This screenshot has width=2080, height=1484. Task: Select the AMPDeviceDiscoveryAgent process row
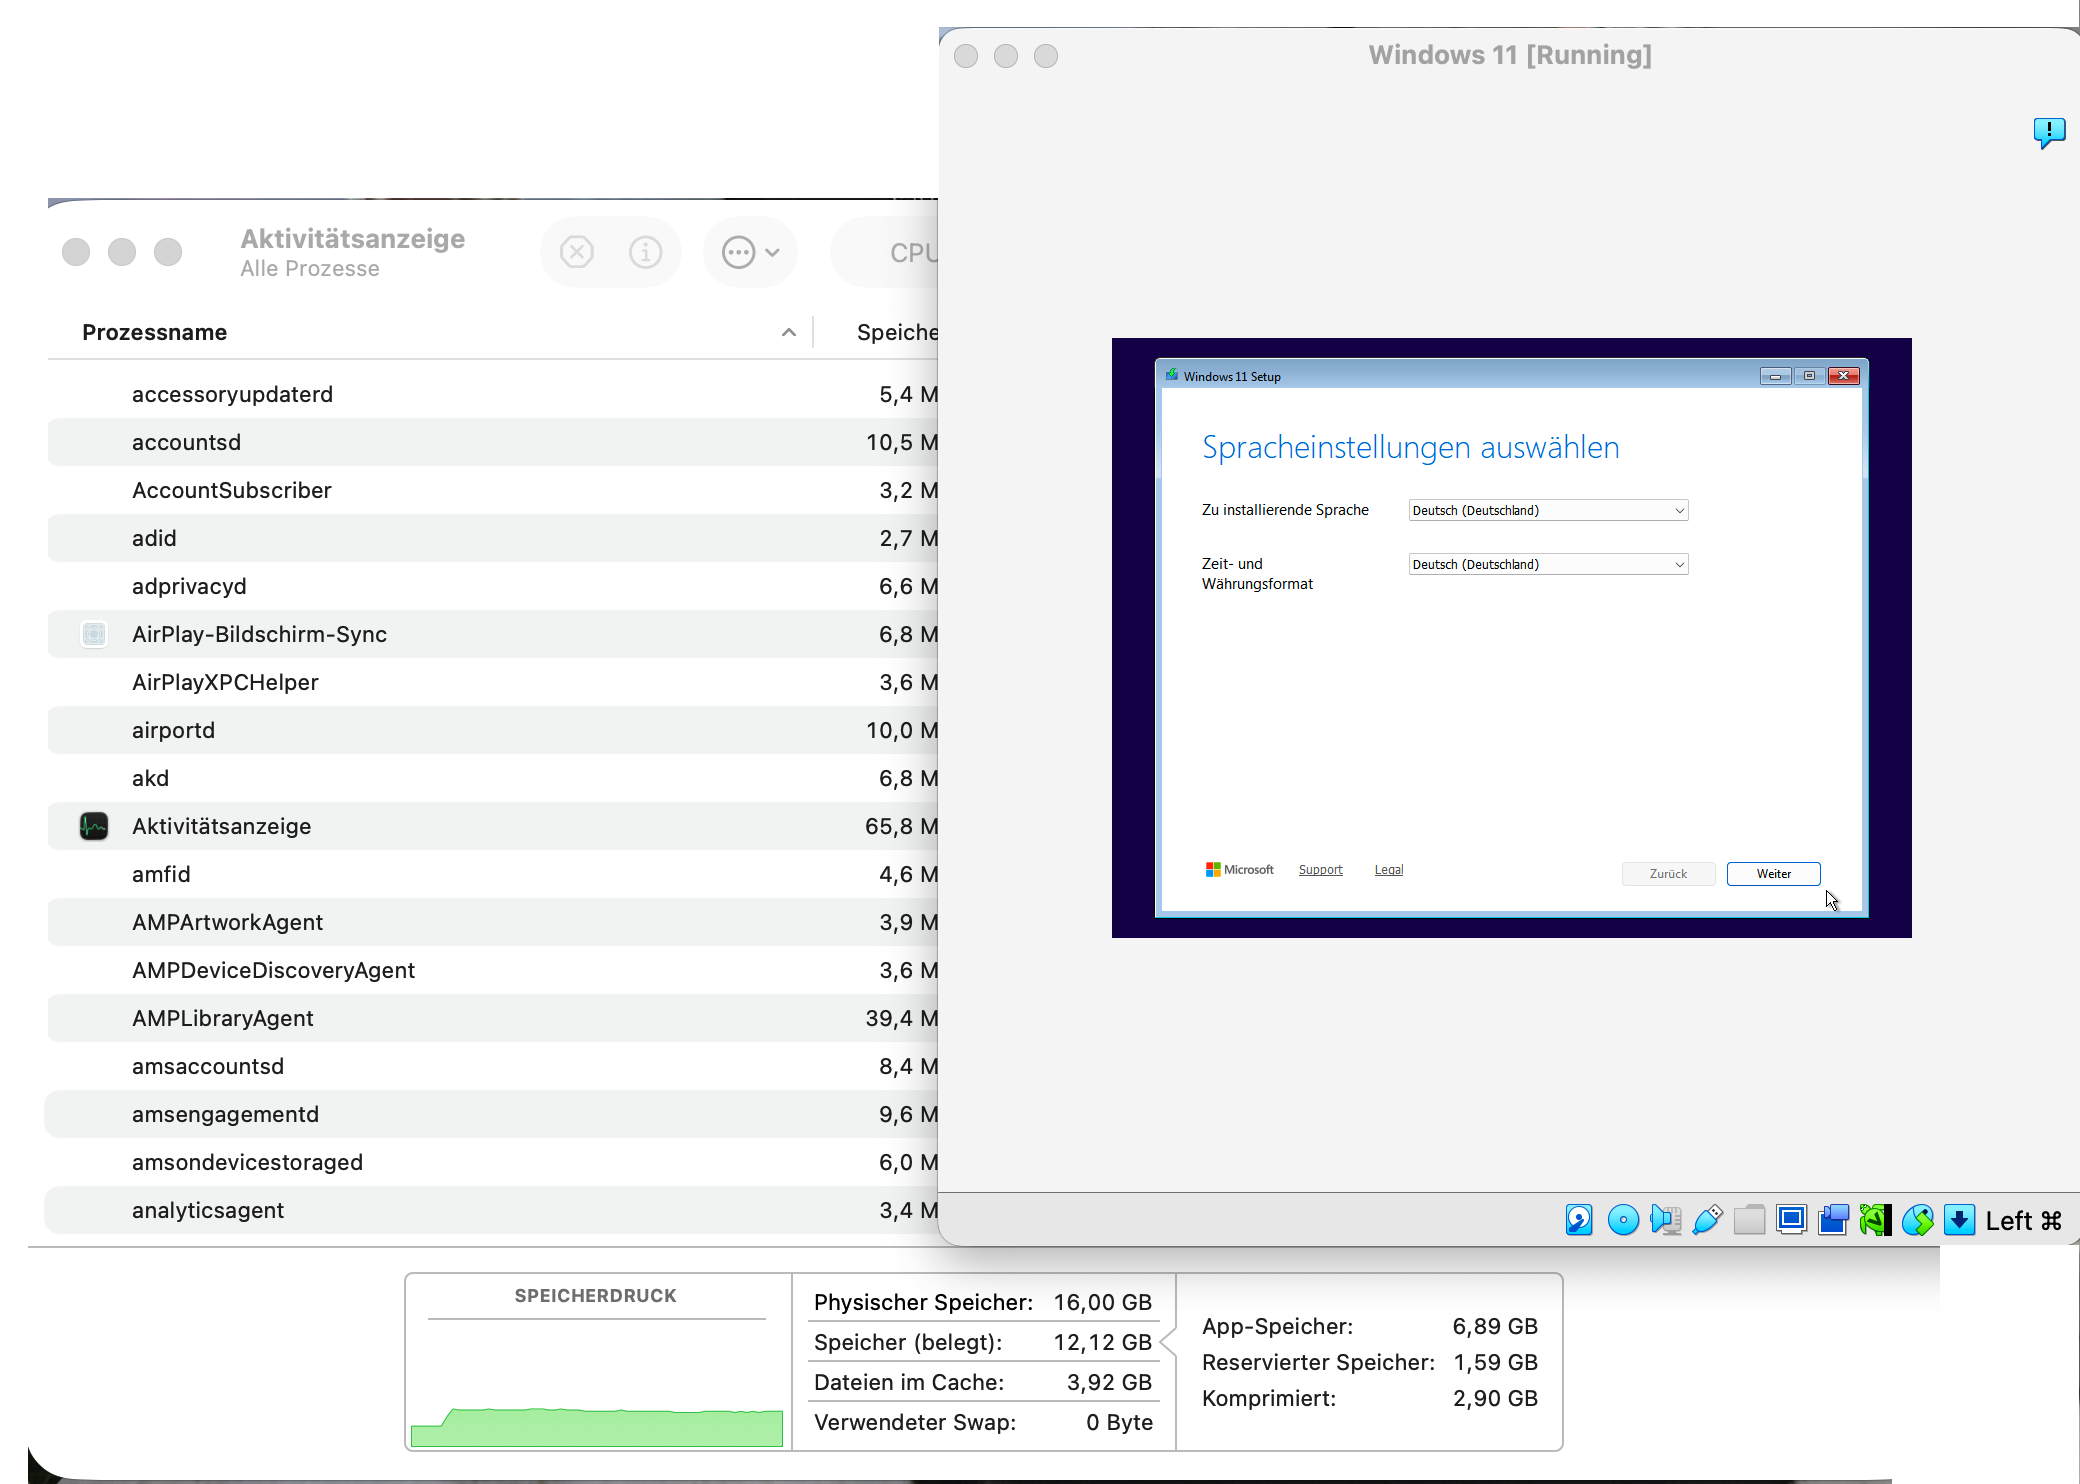(493, 970)
